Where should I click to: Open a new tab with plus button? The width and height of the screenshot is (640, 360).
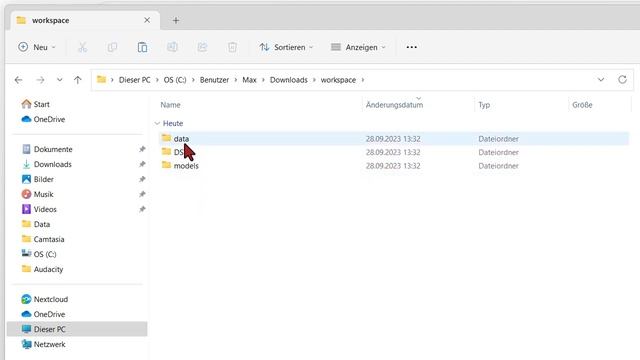pos(176,20)
